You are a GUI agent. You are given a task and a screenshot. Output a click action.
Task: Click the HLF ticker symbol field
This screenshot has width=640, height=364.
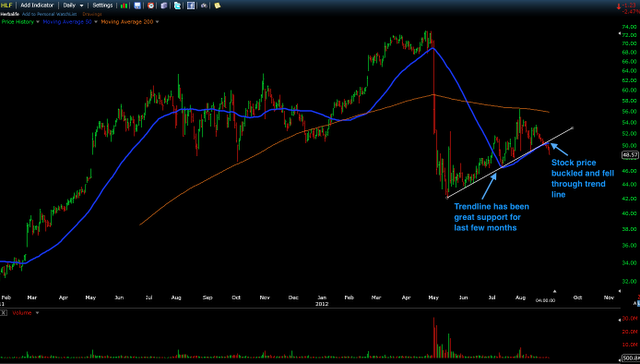[6, 5]
